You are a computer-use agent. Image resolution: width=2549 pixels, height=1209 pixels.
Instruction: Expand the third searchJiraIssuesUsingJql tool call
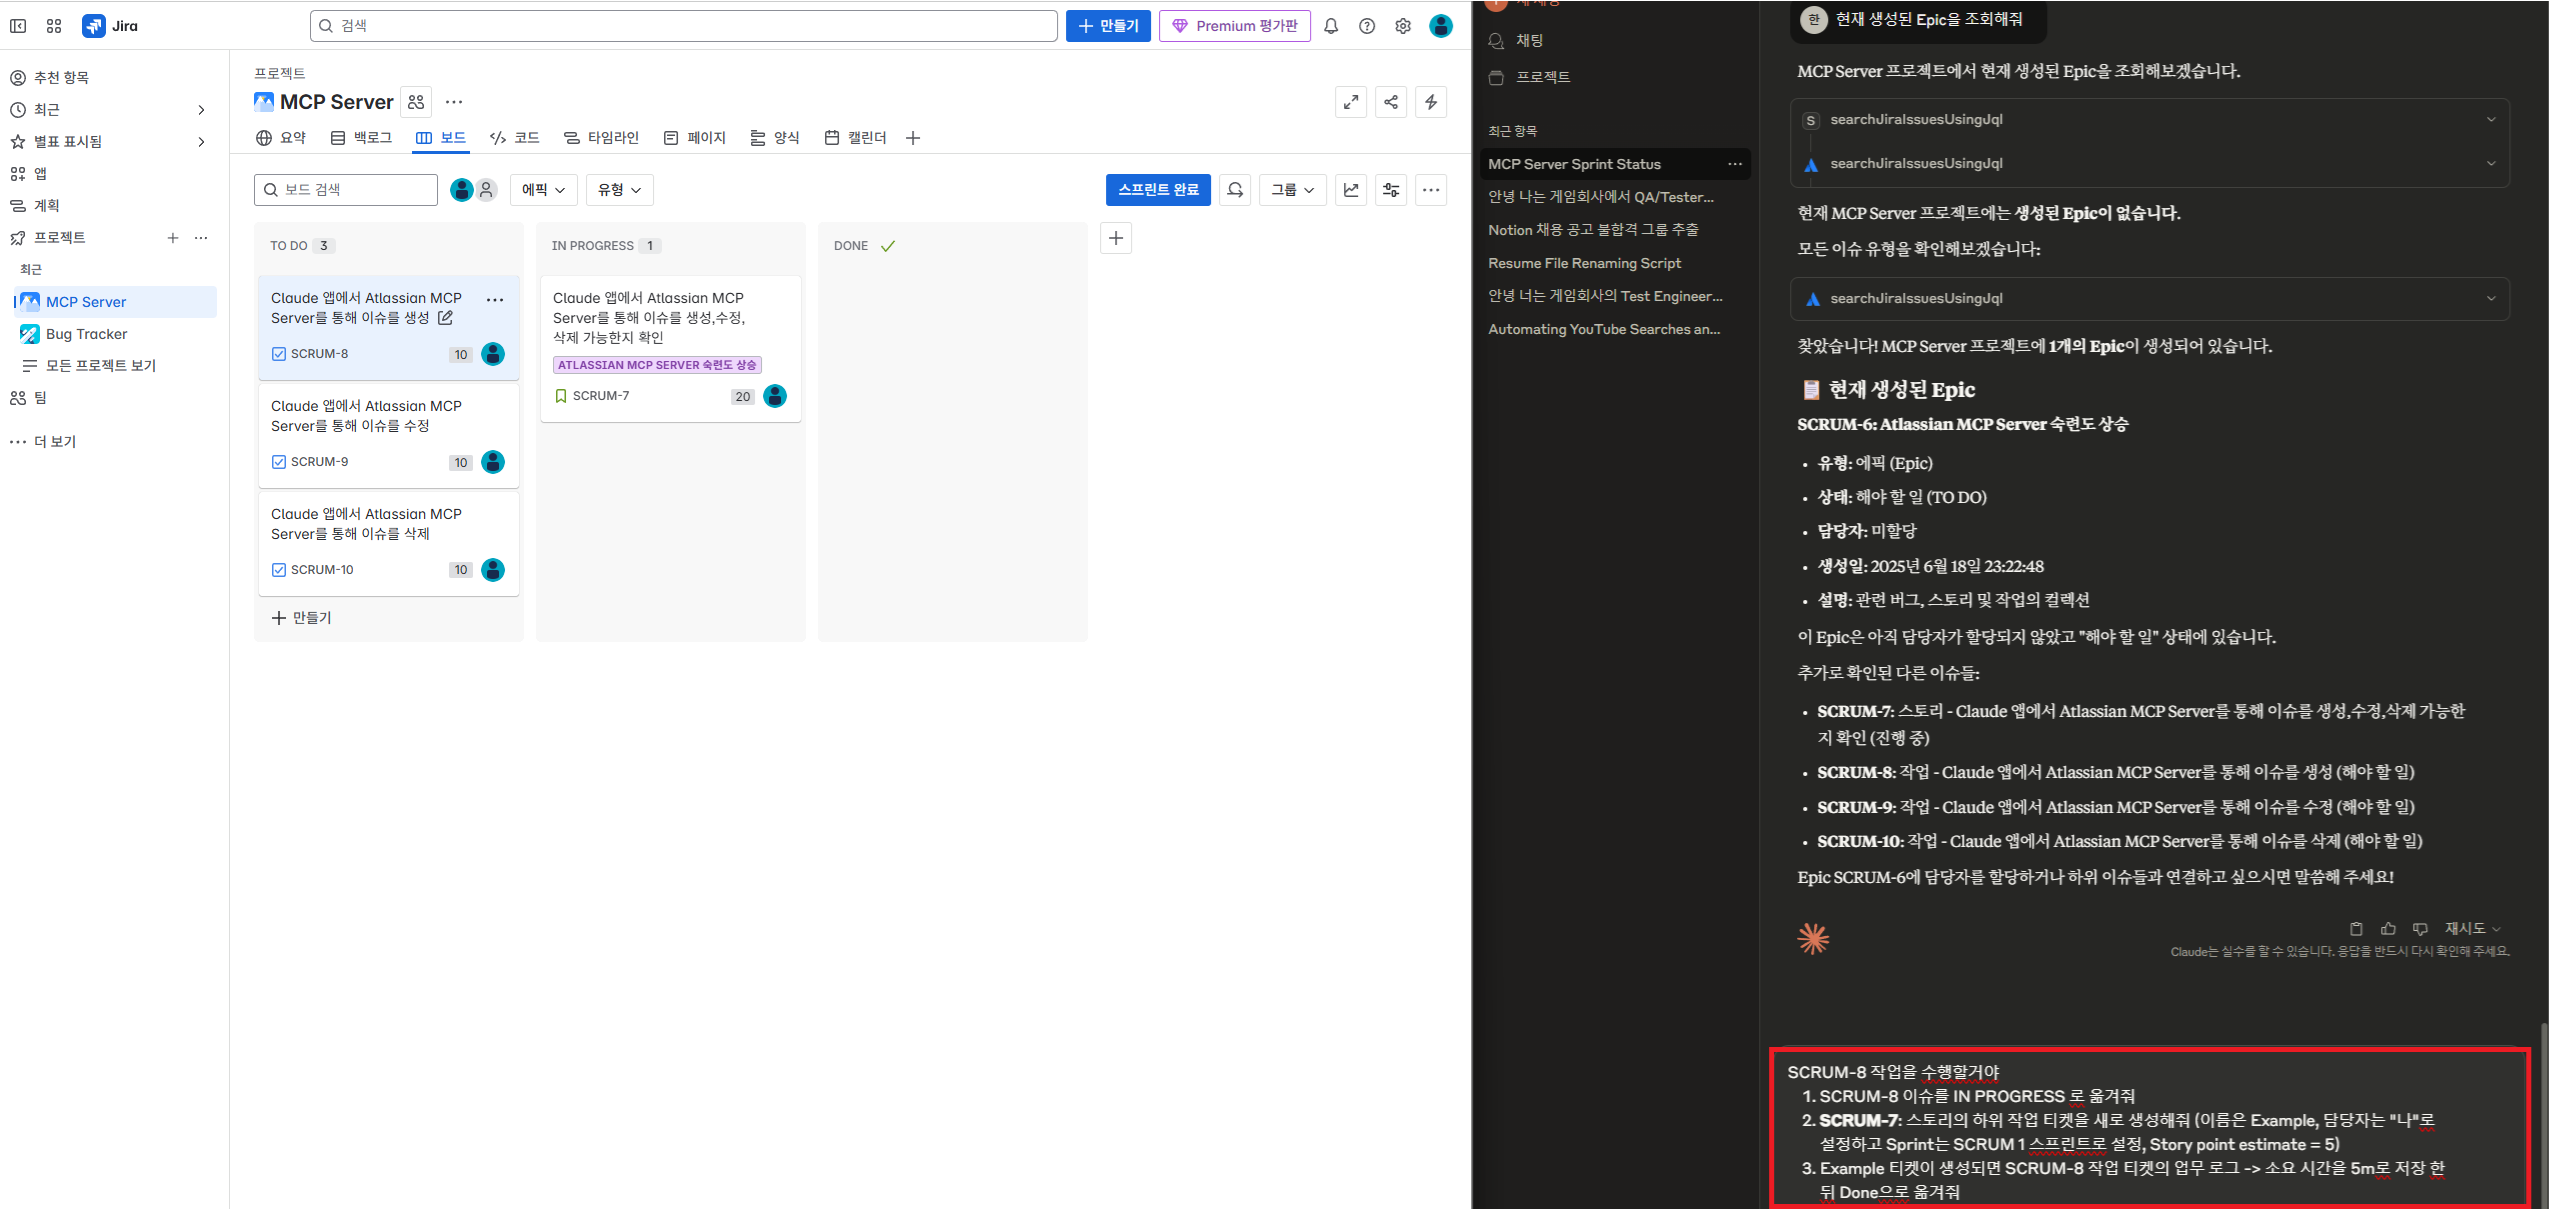(2150, 299)
